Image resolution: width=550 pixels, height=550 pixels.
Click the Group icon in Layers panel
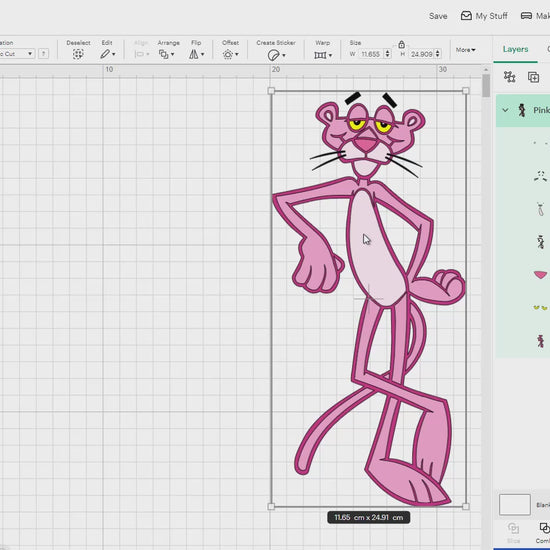[509, 76]
